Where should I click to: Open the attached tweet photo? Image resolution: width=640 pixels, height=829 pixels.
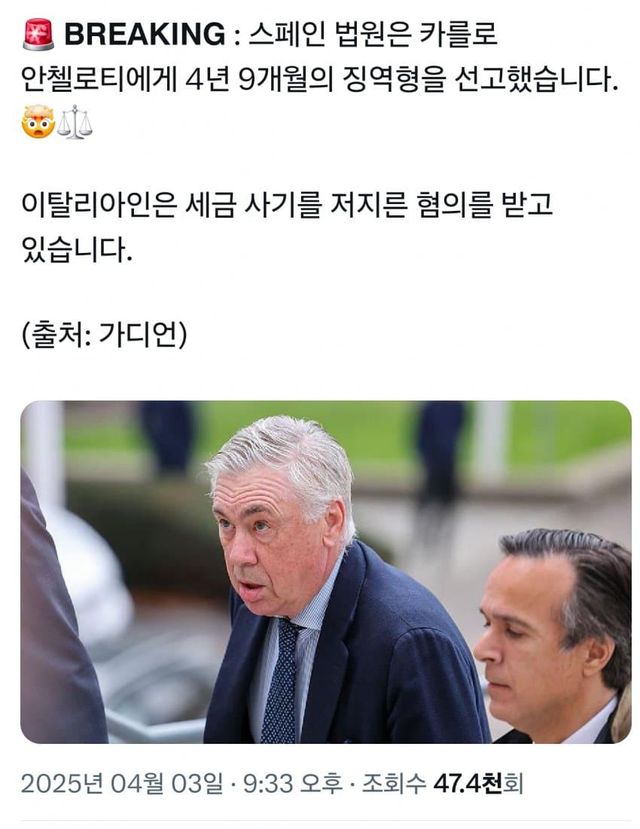[326, 572]
